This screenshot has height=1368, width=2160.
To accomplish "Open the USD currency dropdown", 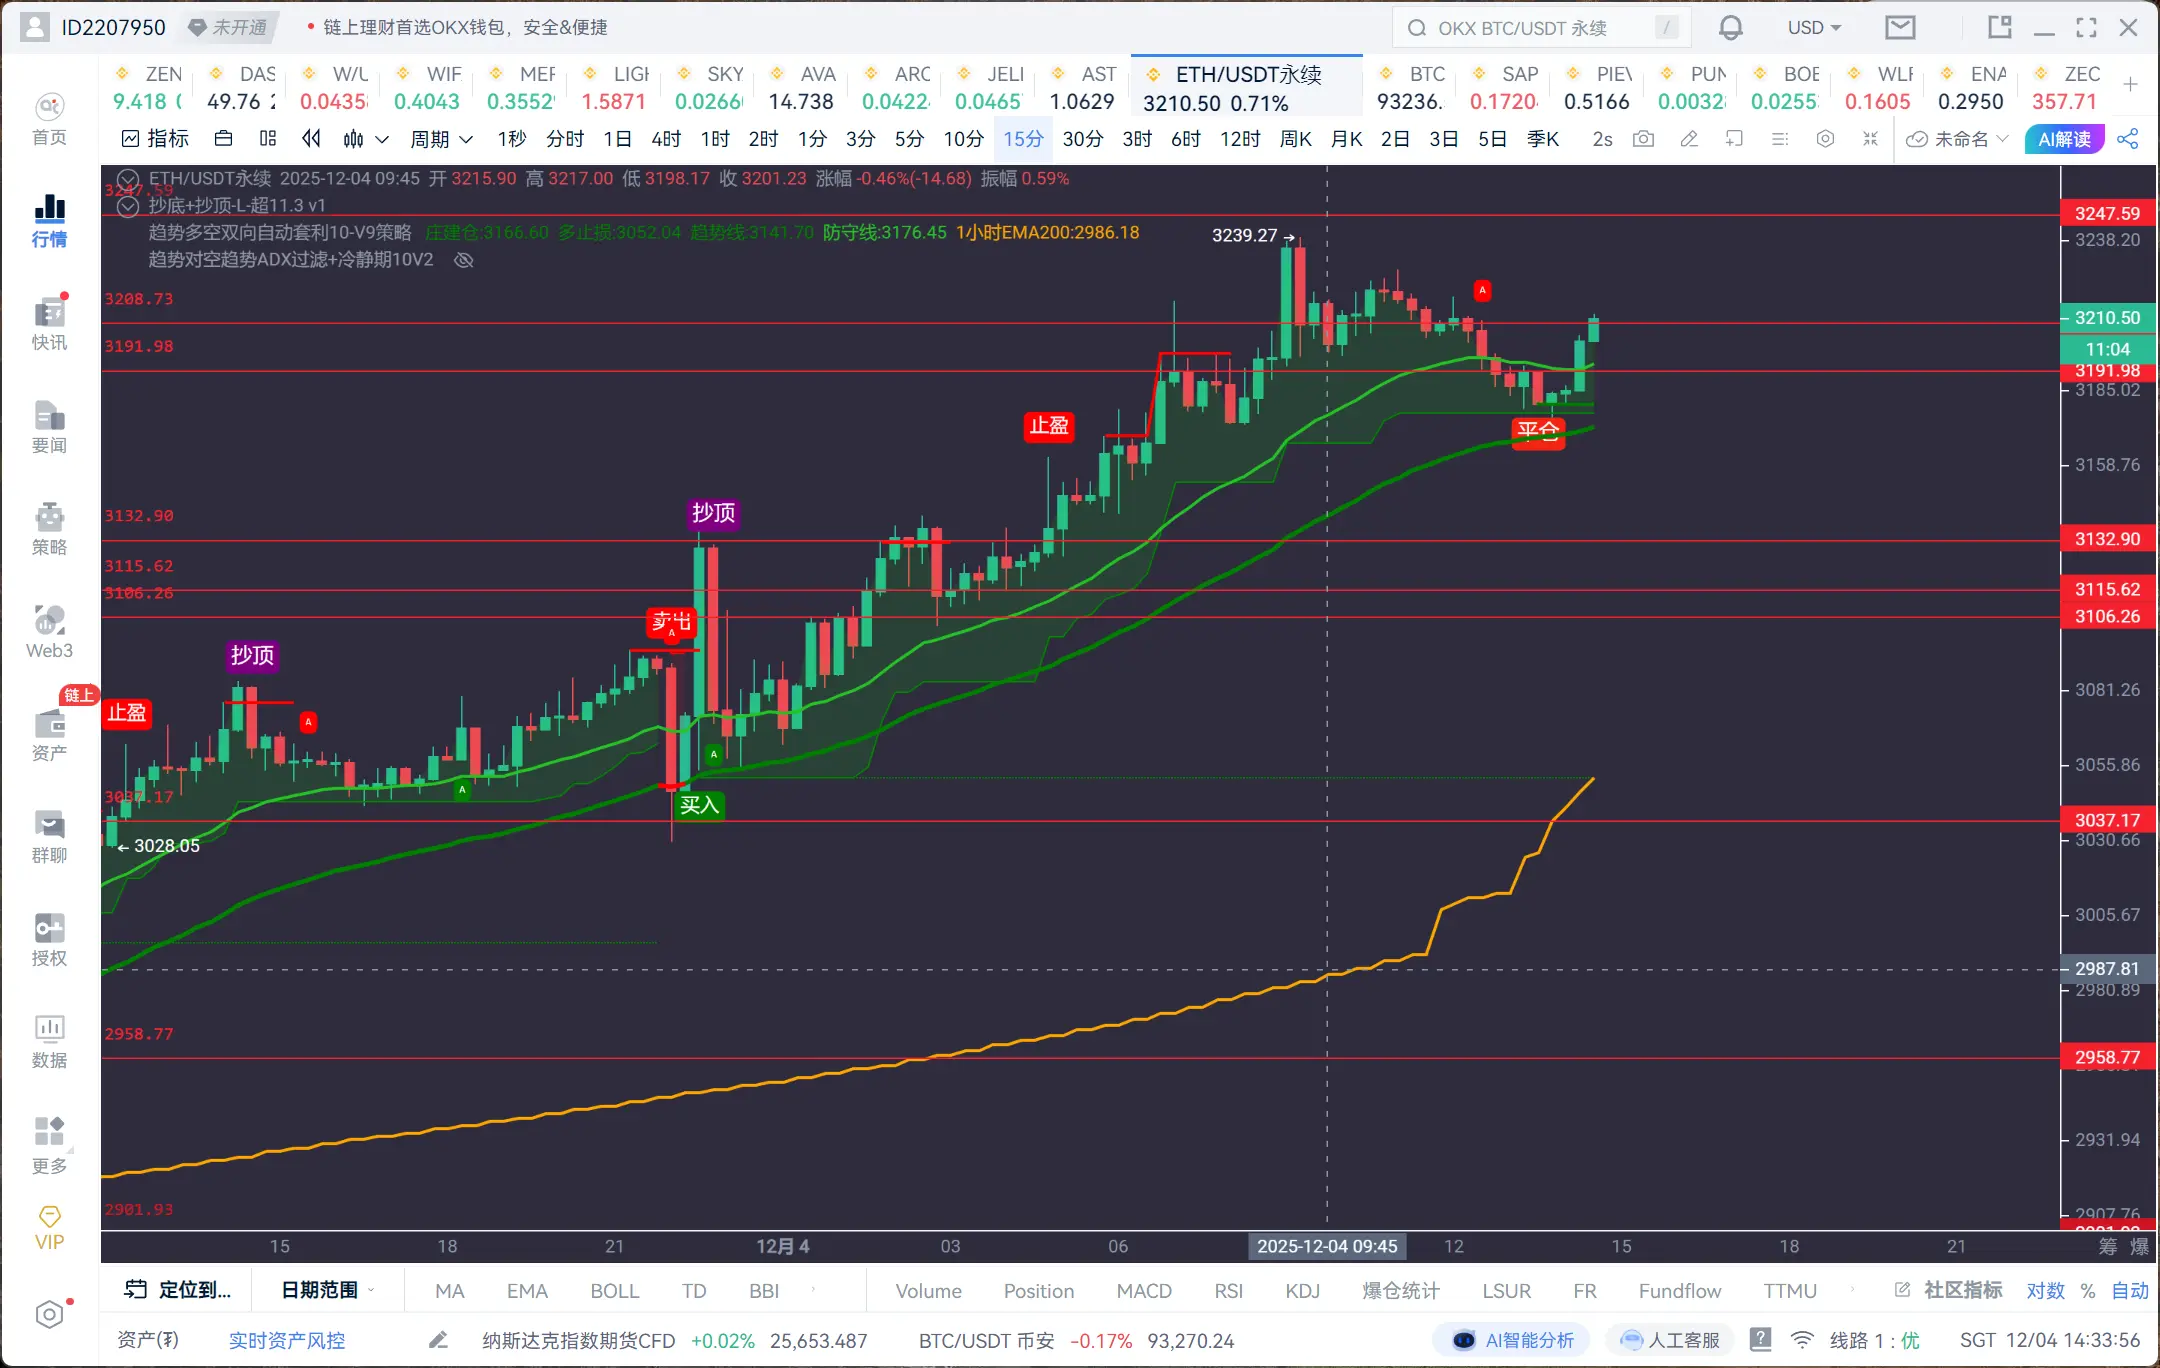I will coord(1813,28).
